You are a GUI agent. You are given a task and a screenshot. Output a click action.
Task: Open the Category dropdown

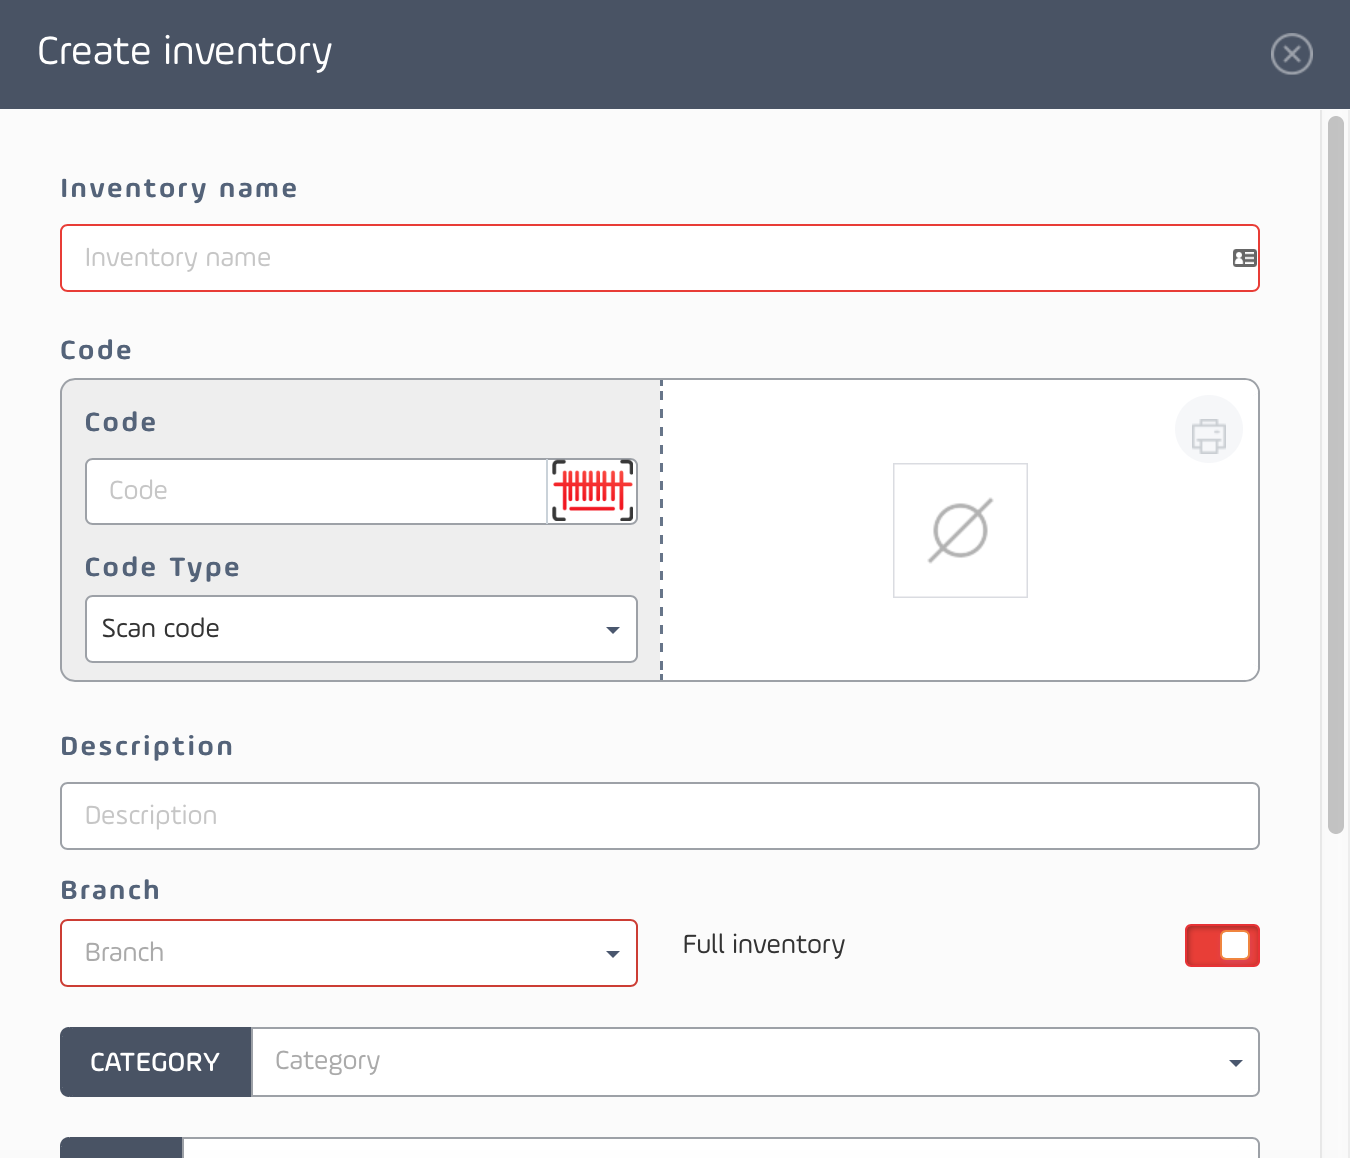pyautogui.click(x=755, y=1062)
